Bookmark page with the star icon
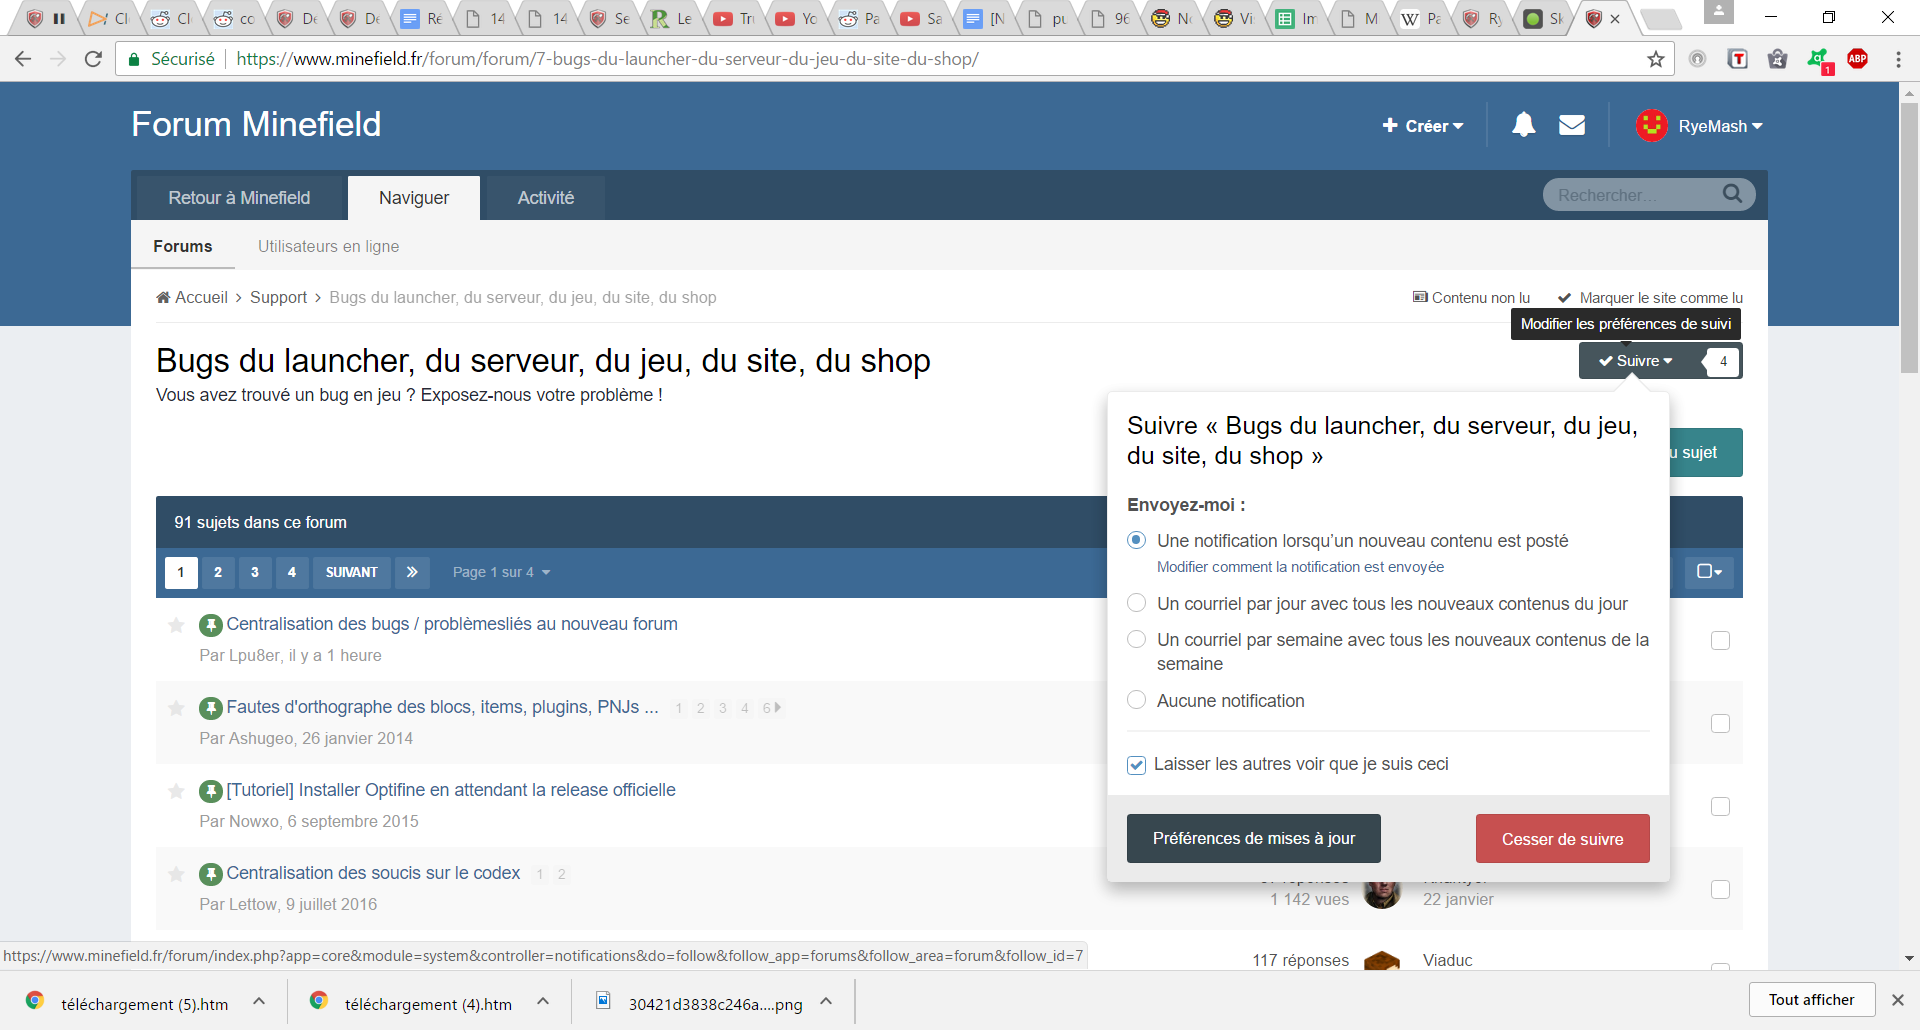The height and width of the screenshot is (1030, 1920). [x=1656, y=59]
